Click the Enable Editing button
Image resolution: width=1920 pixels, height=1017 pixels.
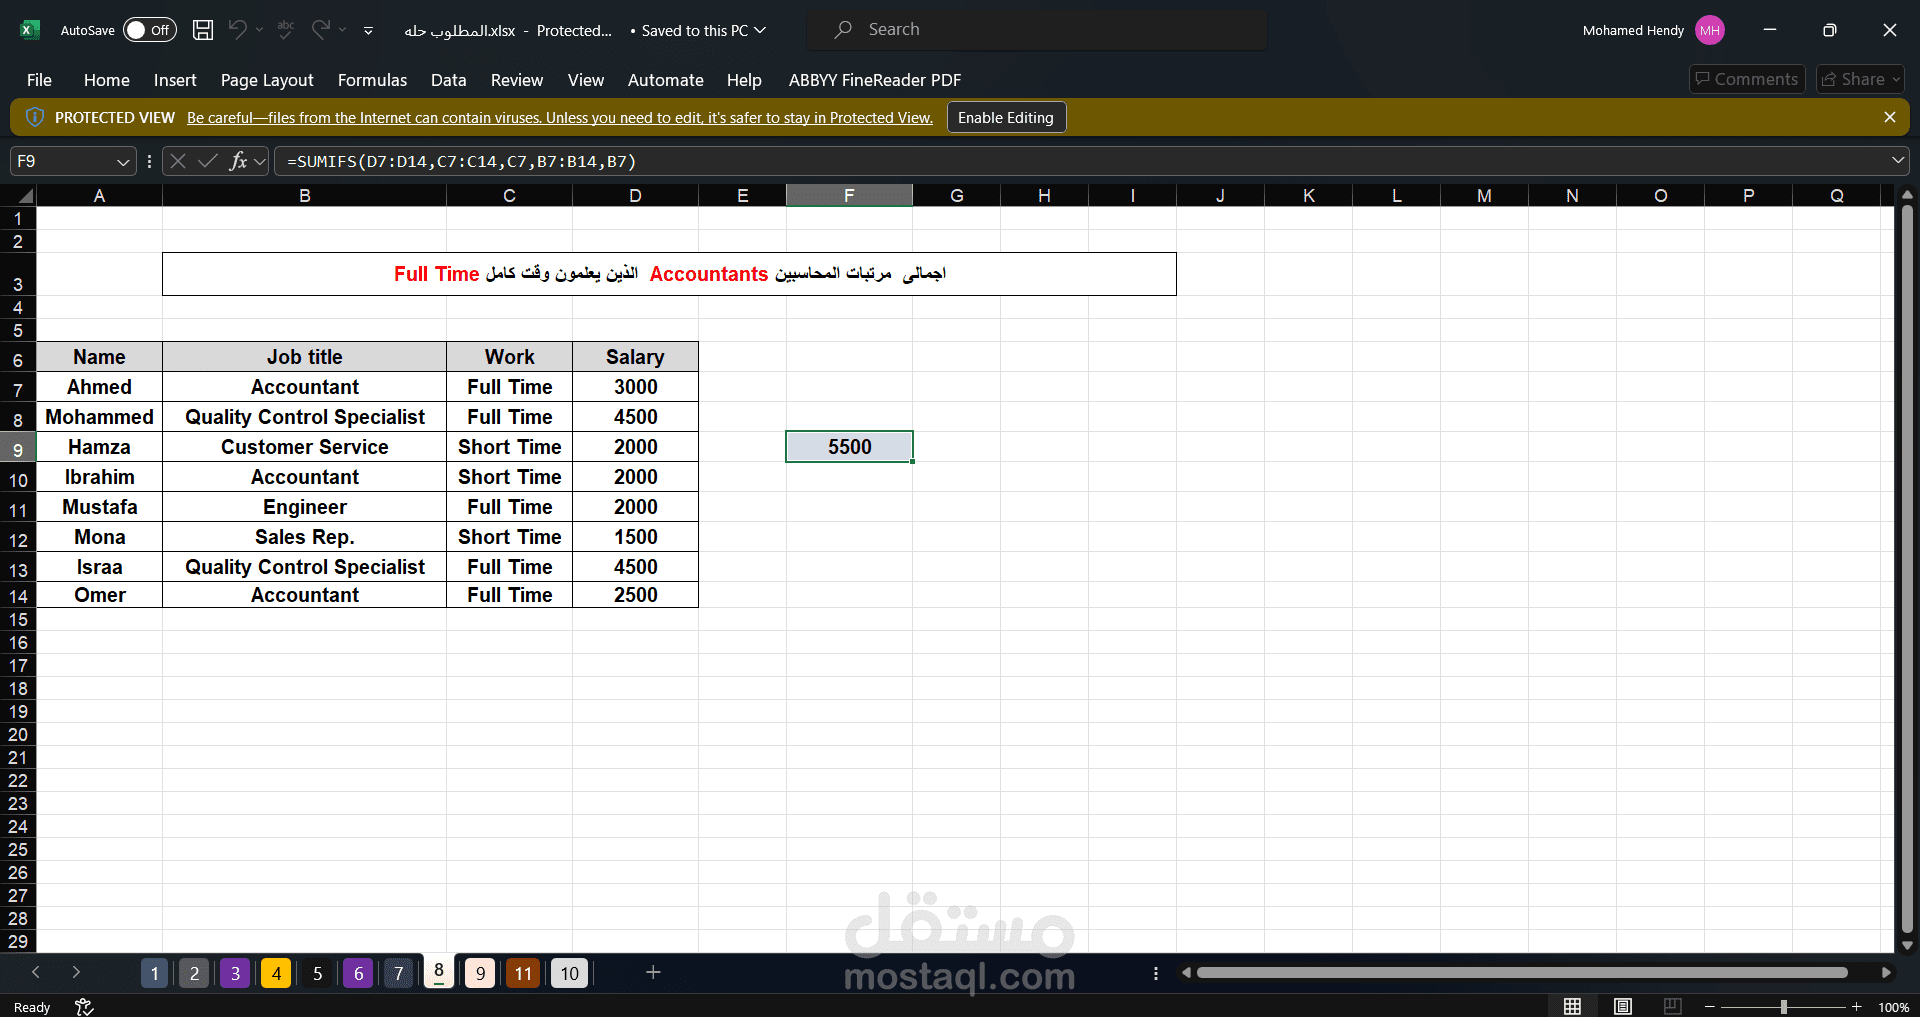click(x=1005, y=117)
